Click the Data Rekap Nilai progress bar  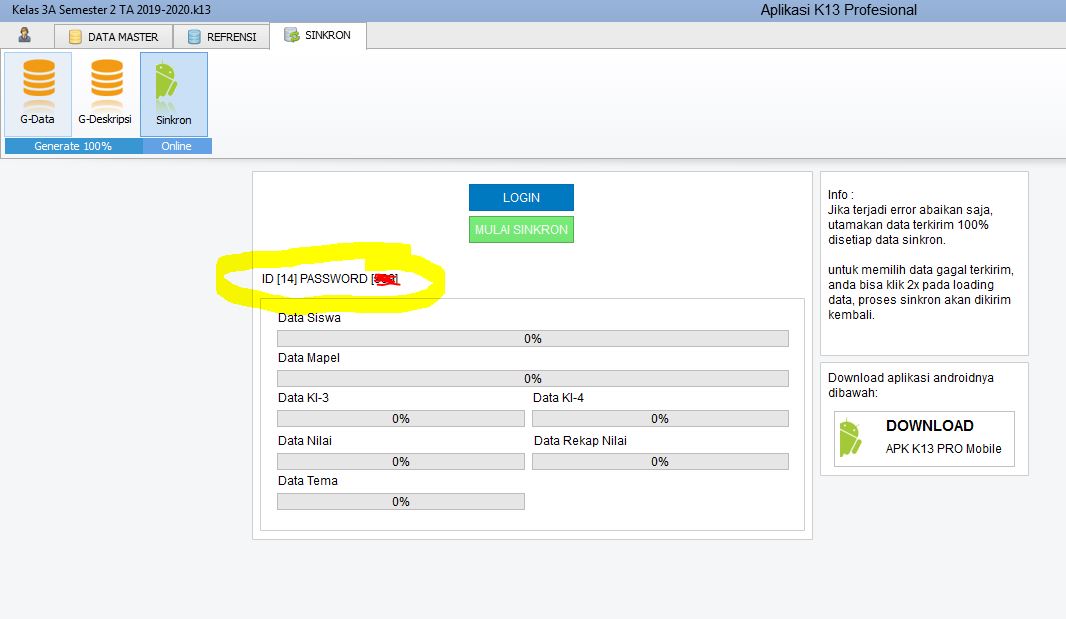pyautogui.click(x=659, y=462)
